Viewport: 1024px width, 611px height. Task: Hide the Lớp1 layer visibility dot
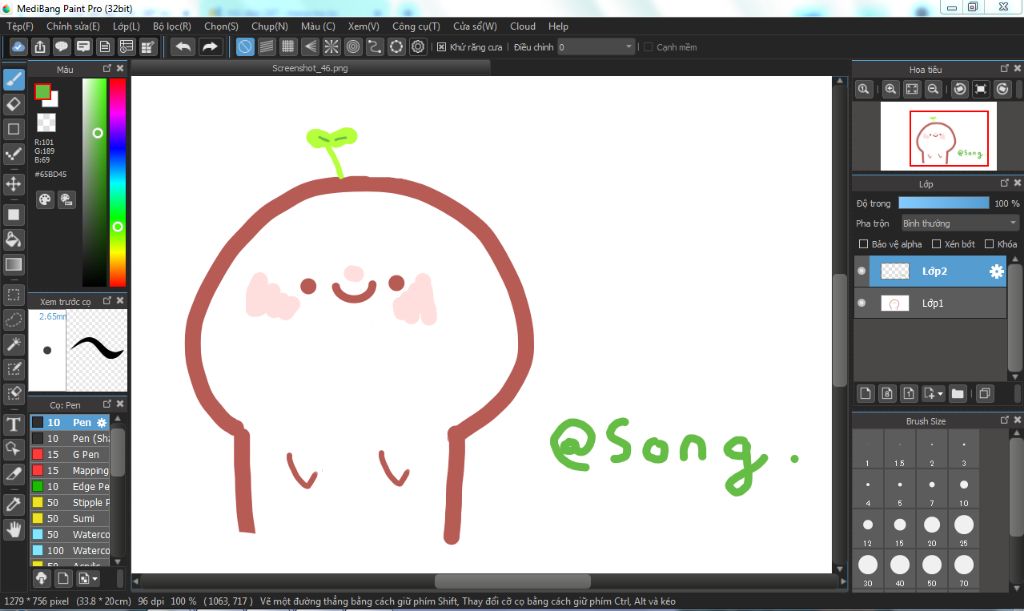pos(861,303)
